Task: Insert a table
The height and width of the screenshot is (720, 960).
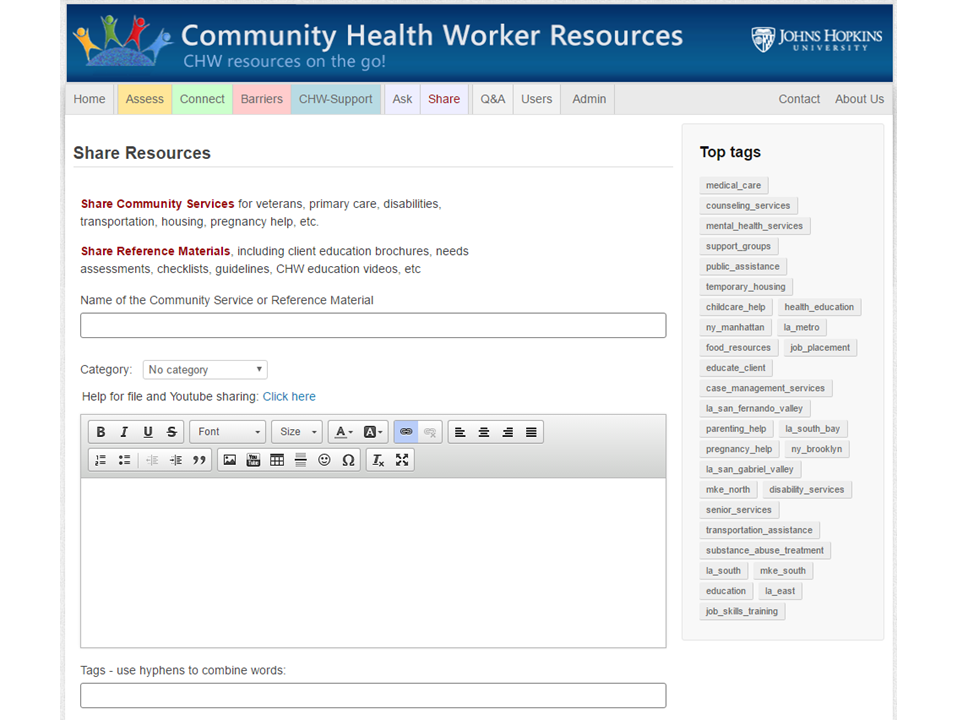Action: tap(277, 460)
